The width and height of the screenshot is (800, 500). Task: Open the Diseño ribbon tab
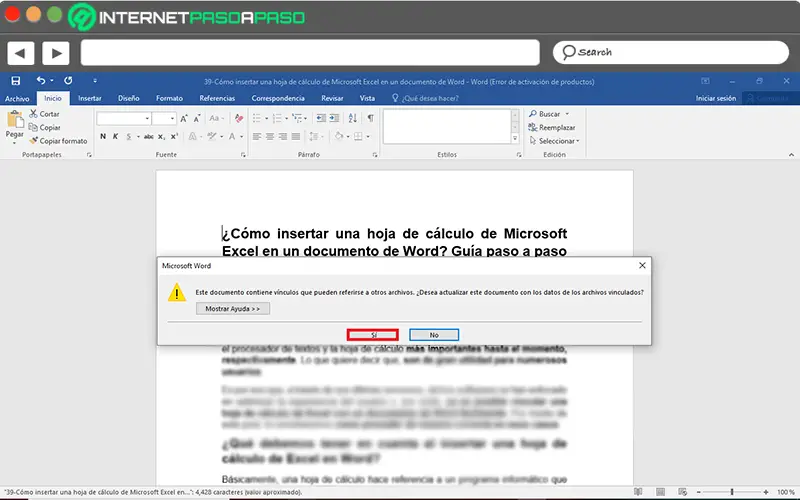coord(129,98)
